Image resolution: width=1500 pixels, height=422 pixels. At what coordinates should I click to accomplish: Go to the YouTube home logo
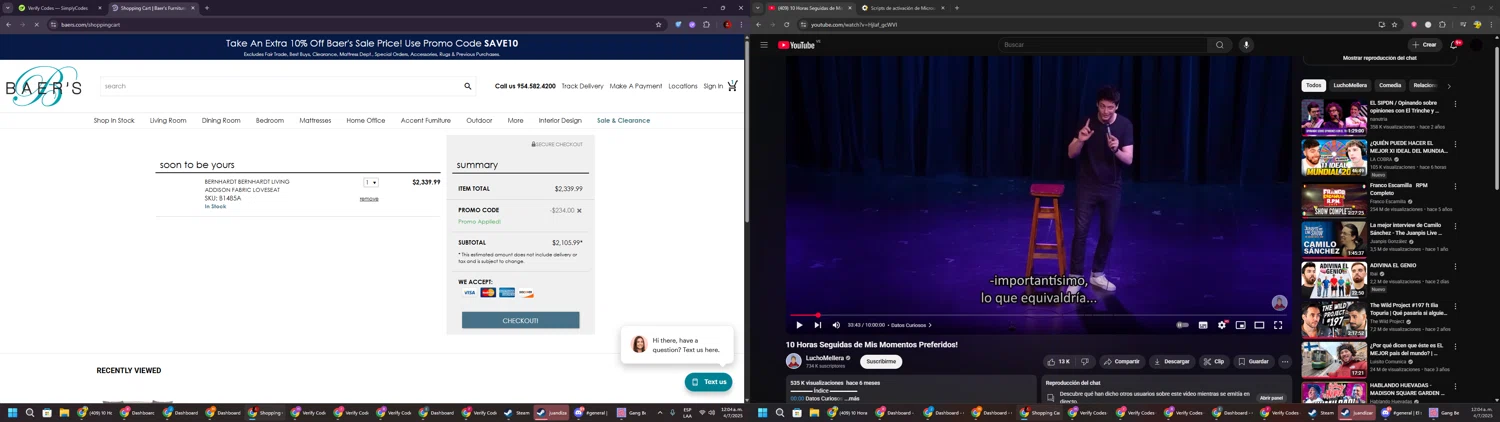[798, 45]
